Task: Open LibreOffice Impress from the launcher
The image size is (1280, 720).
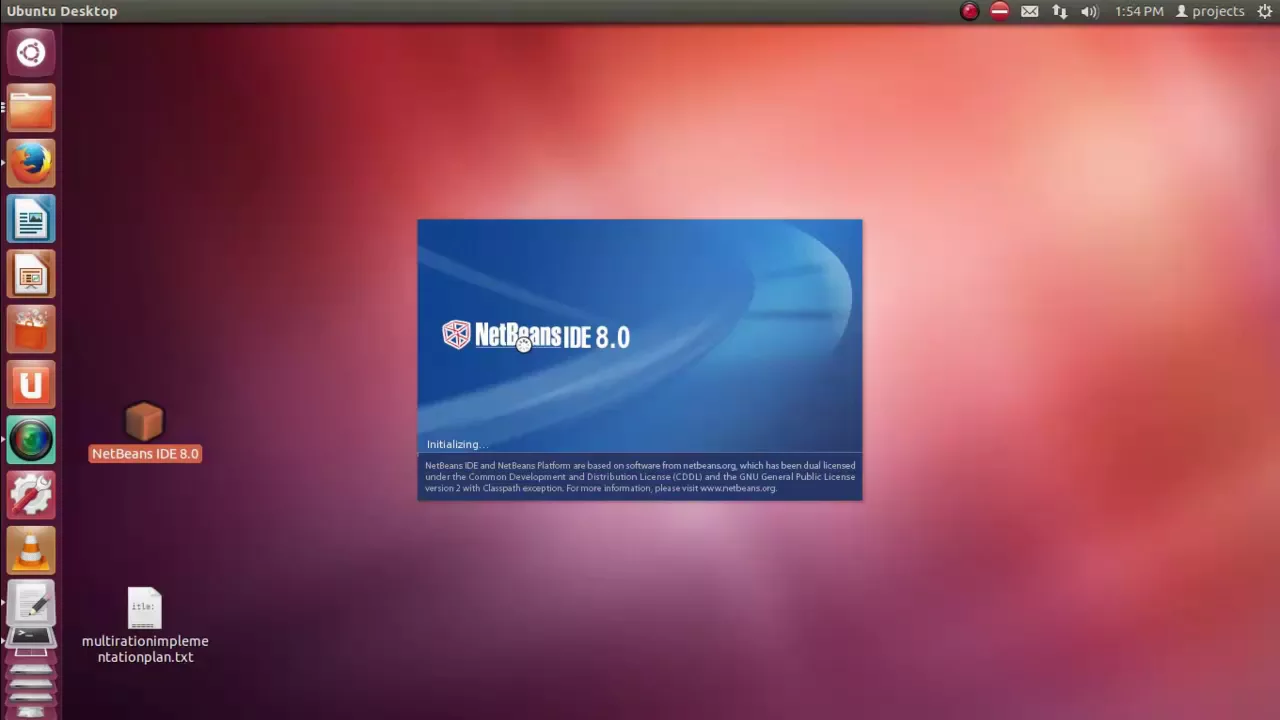Action: coord(31,274)
